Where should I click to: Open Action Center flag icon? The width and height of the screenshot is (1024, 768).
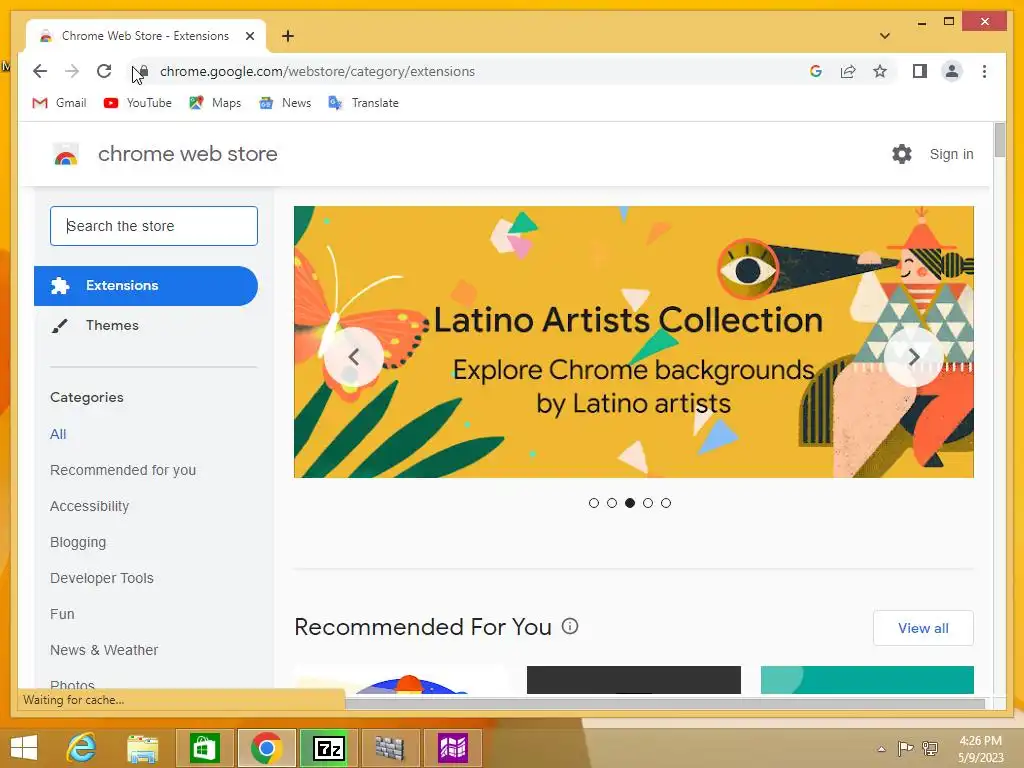905,748
